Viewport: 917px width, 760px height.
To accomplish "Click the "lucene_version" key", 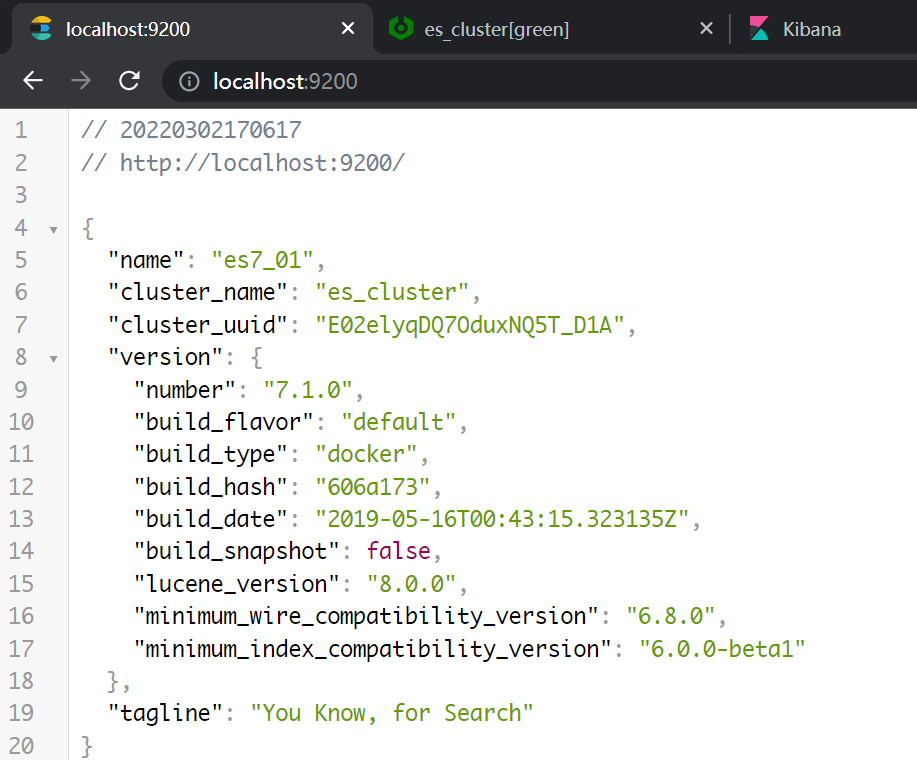I will [x=237, y=583].
